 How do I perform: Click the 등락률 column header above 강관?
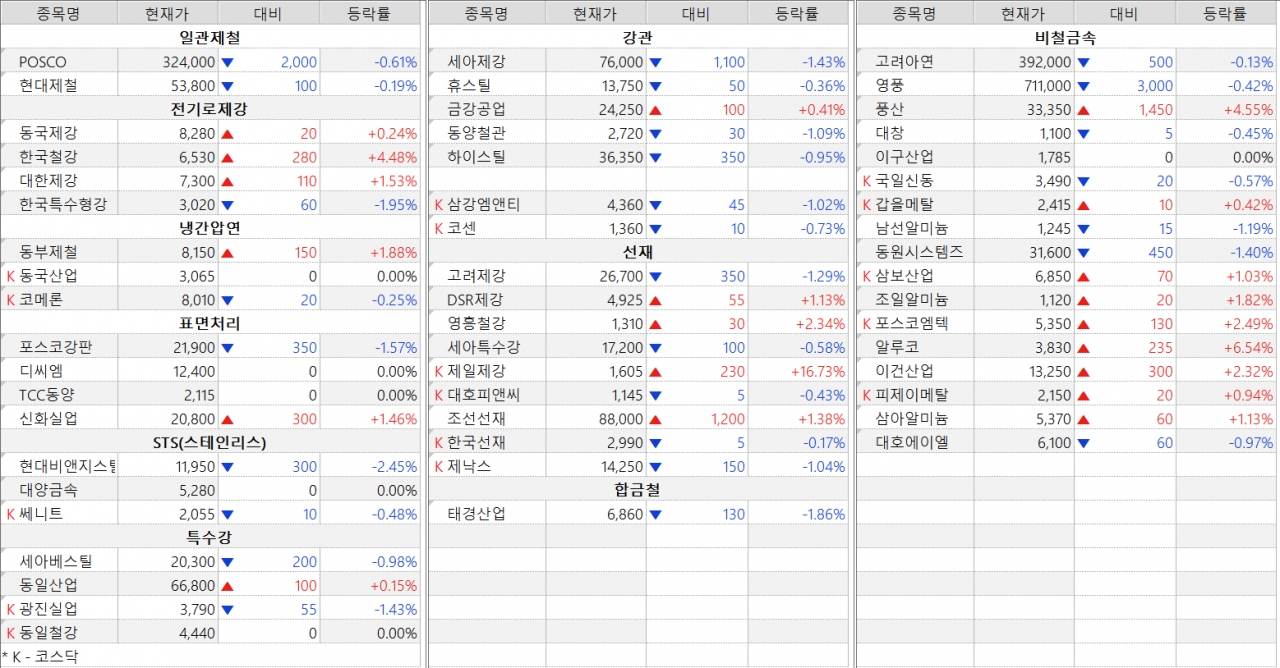pyautogui.click(x=797, y=13)
